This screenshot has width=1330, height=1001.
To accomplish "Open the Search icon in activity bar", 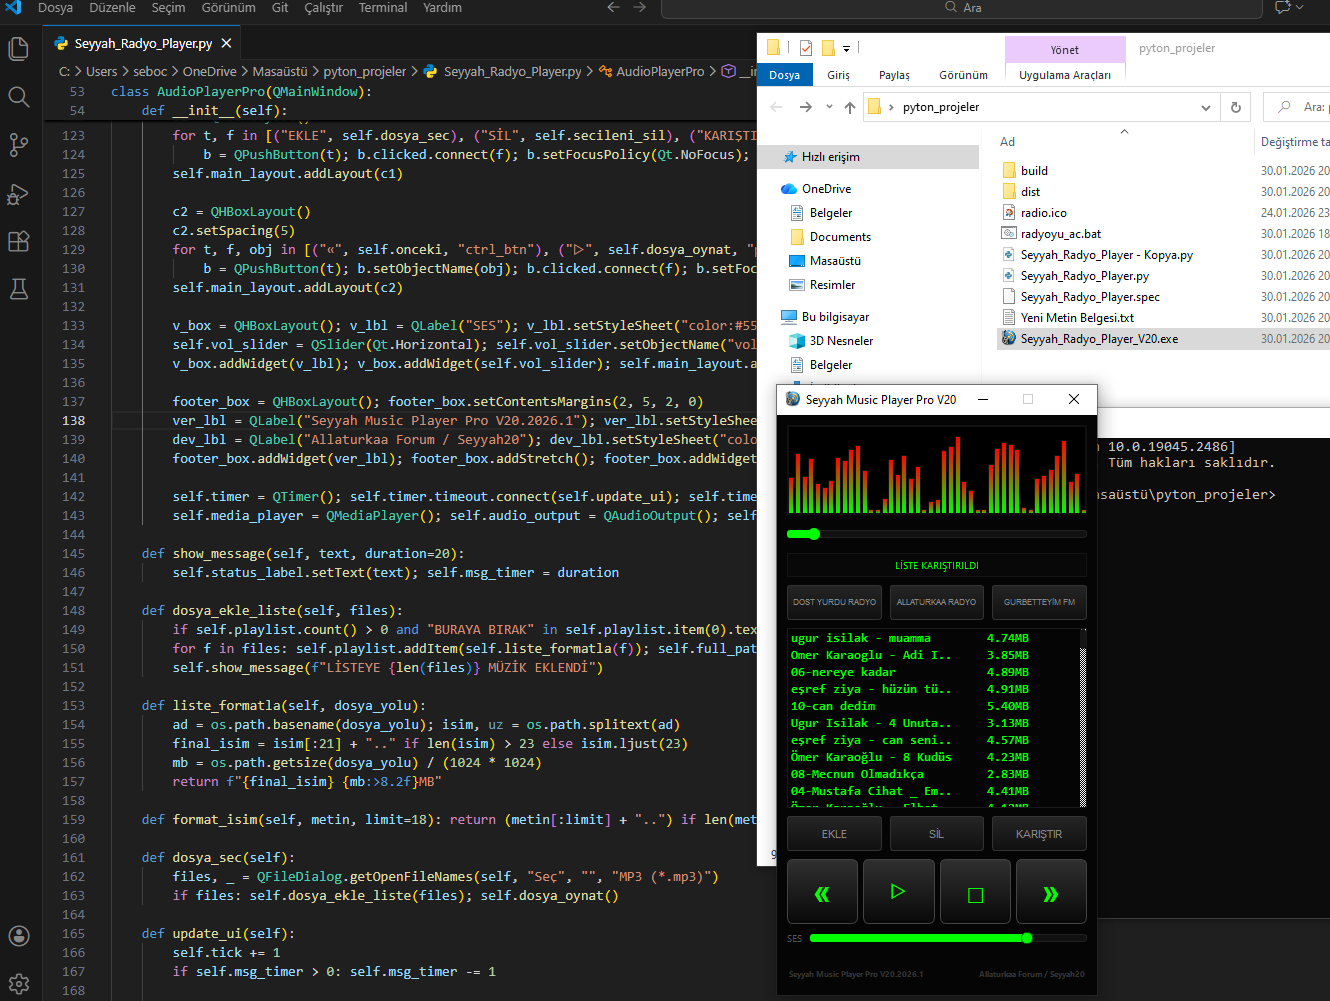I will tap(19, 96).
